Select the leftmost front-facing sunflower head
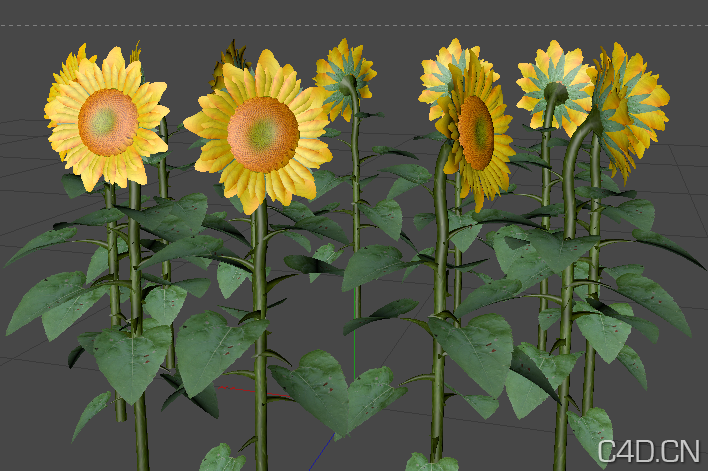The image size is (708, 471). pyautogui.click(x=107, y=119)
